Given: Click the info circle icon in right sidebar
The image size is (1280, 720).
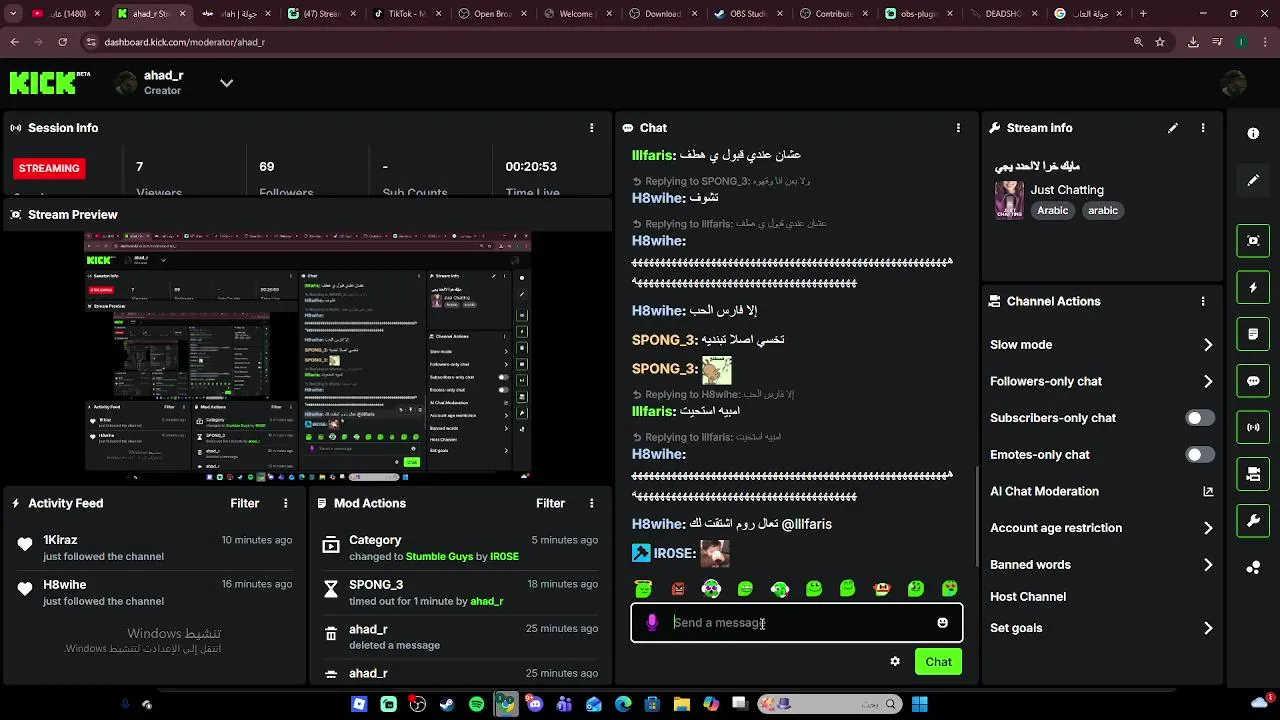Looking at the screenshot, I should [x=1253, y=133].
